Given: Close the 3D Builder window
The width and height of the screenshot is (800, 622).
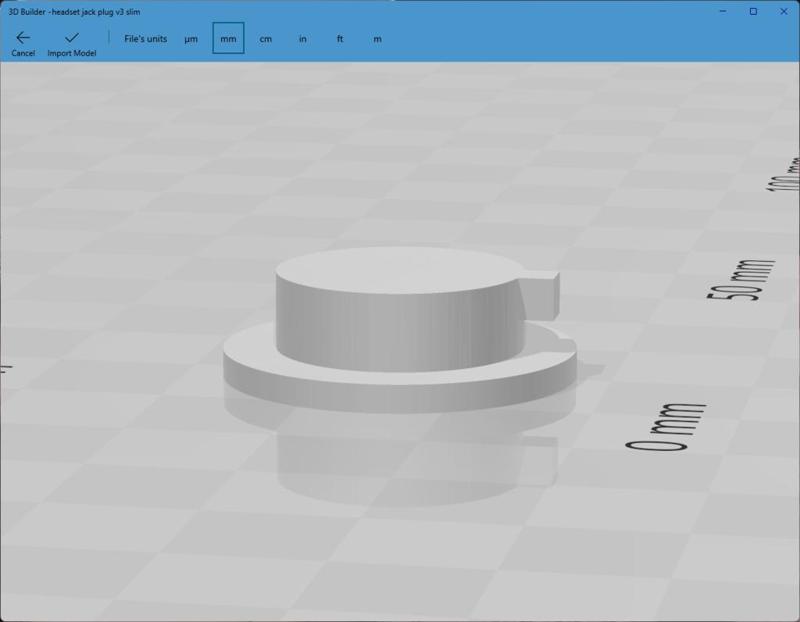Looking at the screenshot, I should [784, 11].
